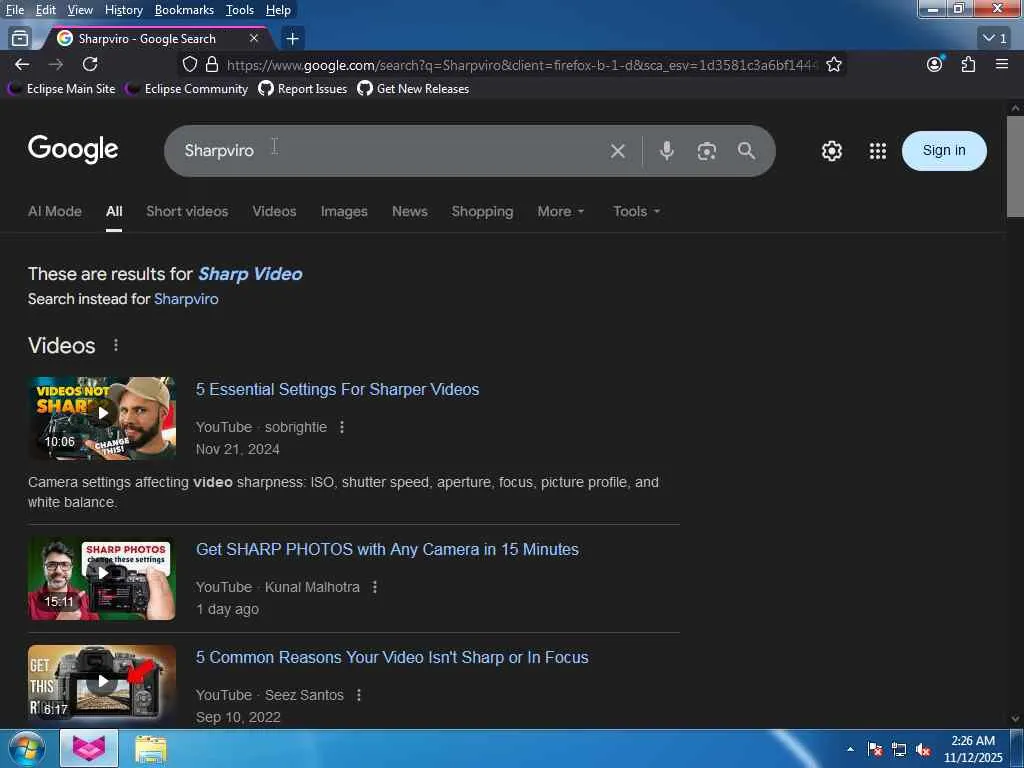Open Get New Releases bookmark
1024x768 pixels.
coord(413,89)
